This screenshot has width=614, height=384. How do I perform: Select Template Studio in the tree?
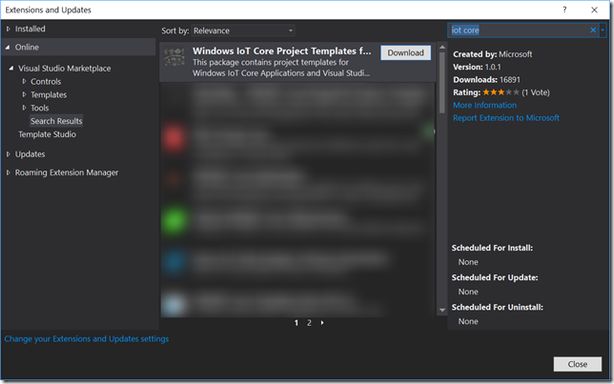47,134
